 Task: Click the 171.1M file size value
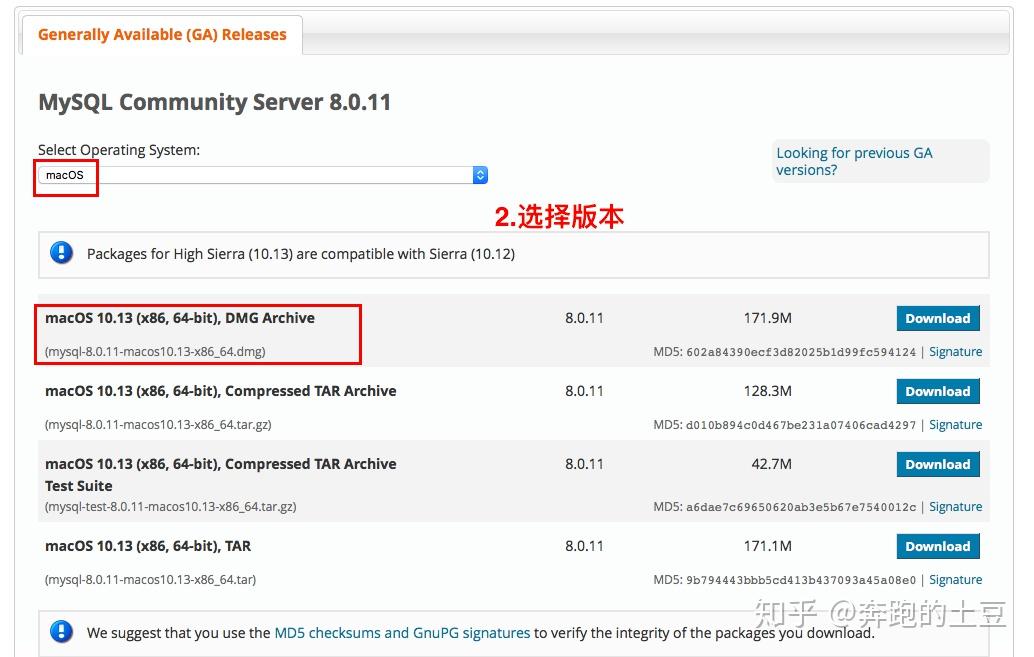point(768,546)
